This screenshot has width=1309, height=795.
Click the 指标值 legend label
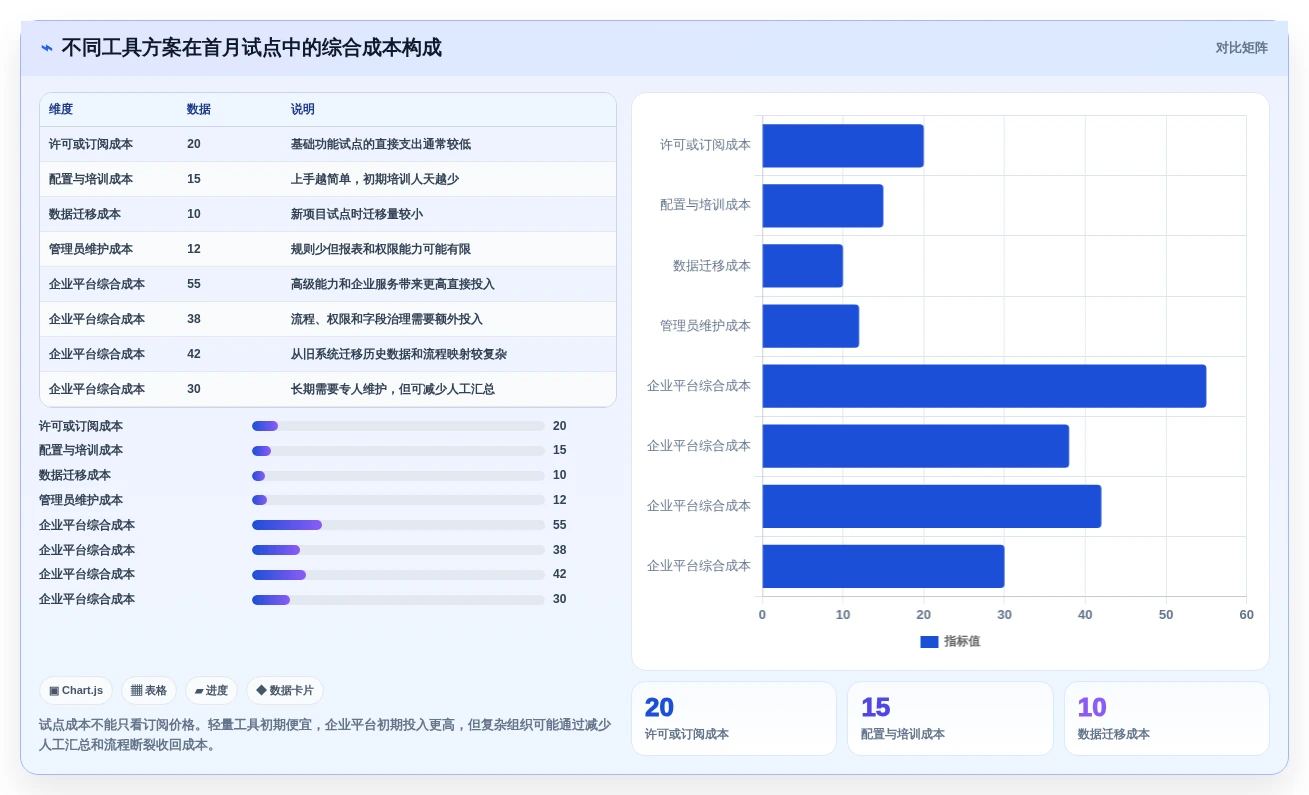click(x=962, y=642)
